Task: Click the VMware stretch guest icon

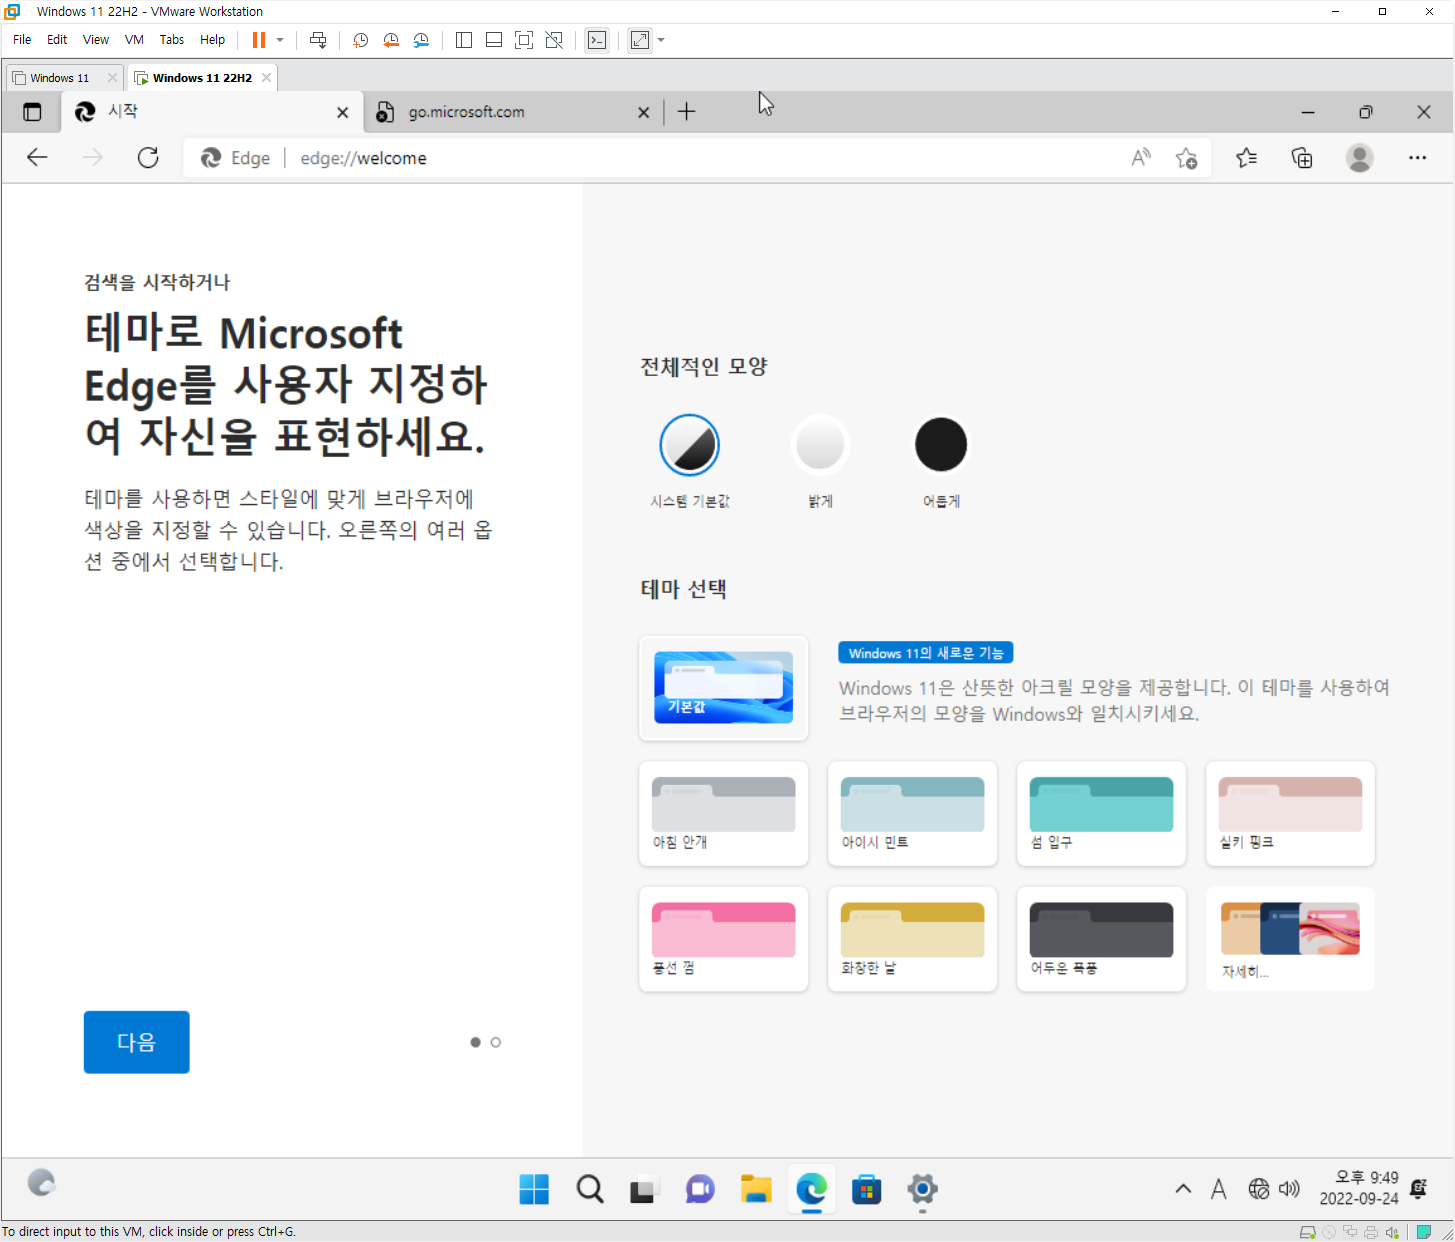Action: click(x=640, y=40)
